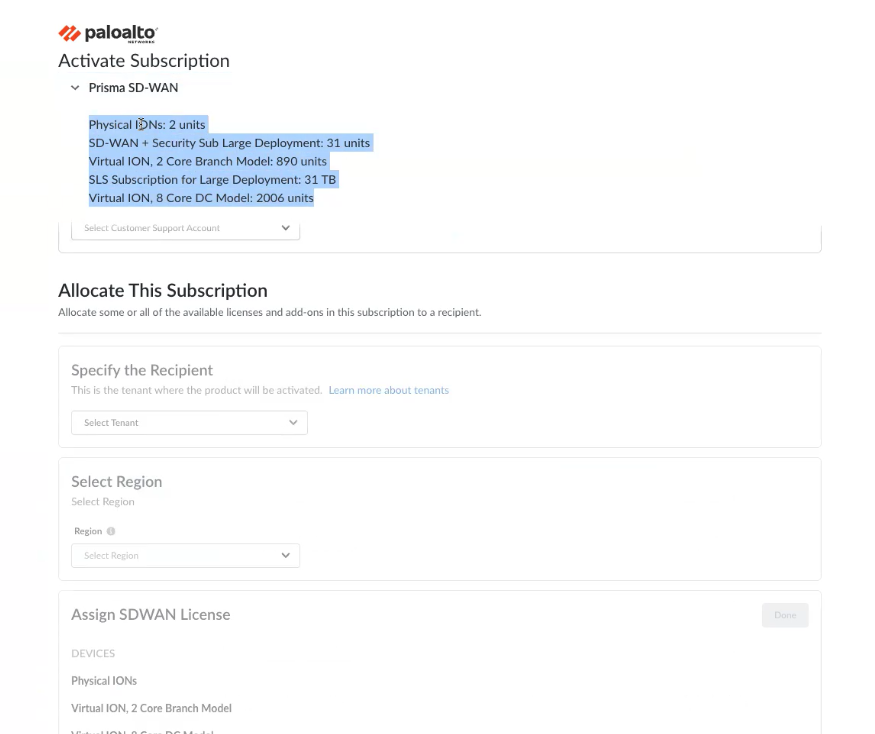Screen dimensions: 875x734
Task: Click the Assign SDWAN License heading
Action: (x=150, y=615)
